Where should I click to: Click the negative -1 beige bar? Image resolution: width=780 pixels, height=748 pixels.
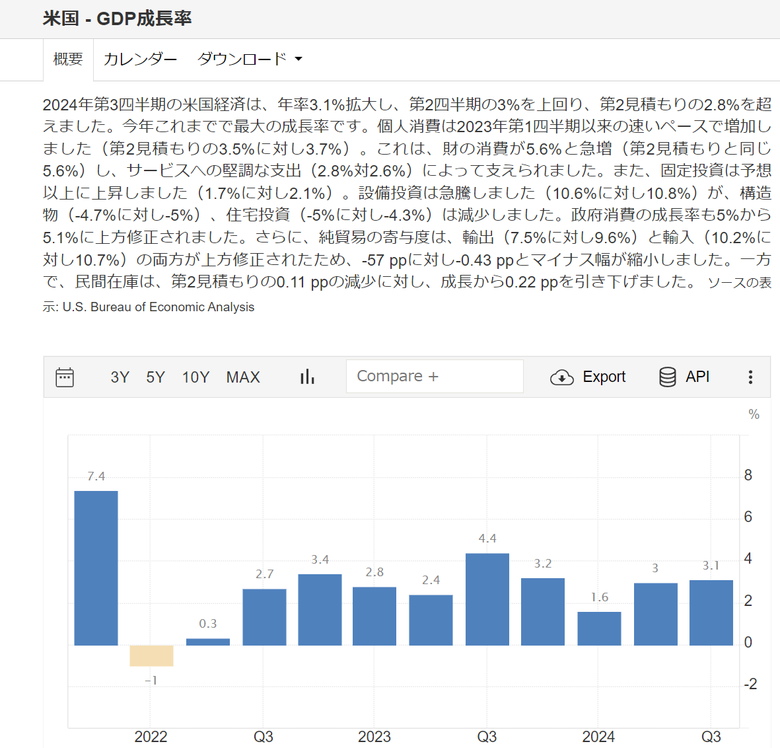pyautogui.click(x=151, y=656)
